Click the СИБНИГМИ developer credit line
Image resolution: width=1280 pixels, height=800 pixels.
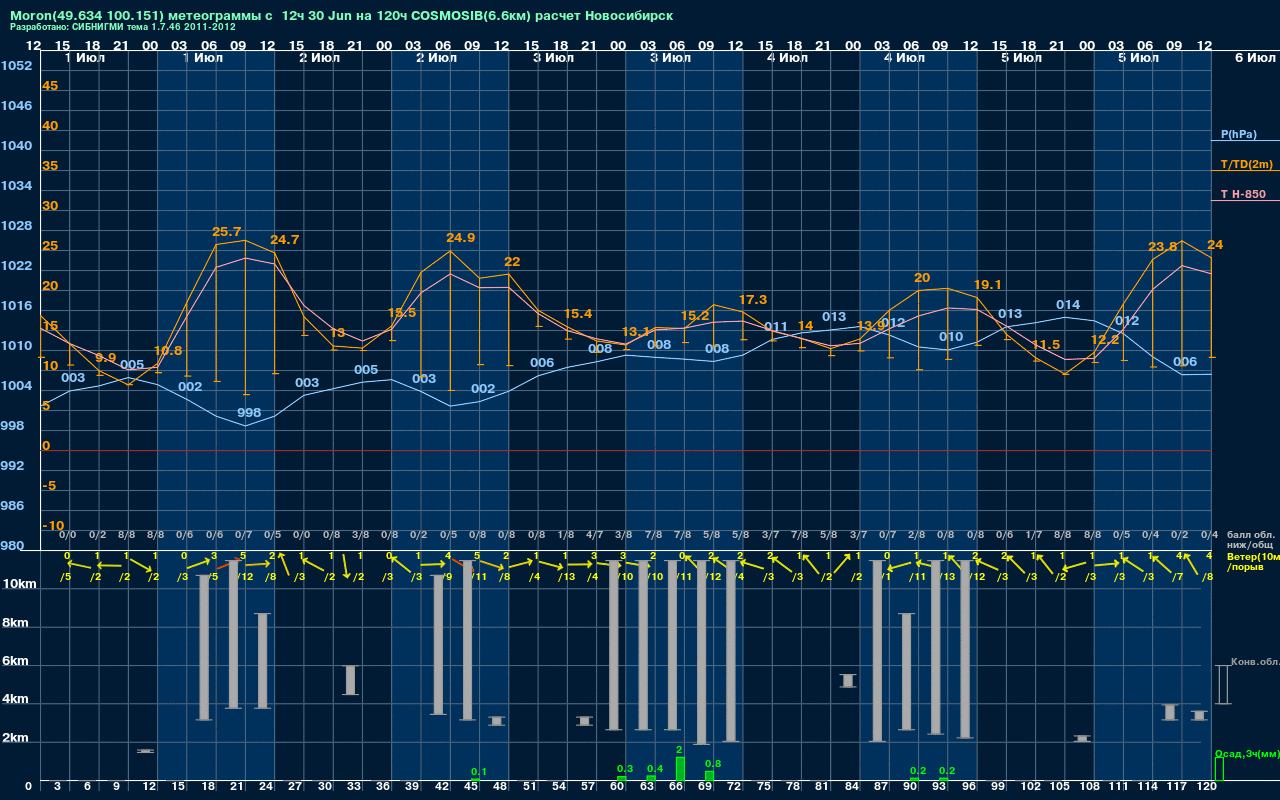click(123, 27)
